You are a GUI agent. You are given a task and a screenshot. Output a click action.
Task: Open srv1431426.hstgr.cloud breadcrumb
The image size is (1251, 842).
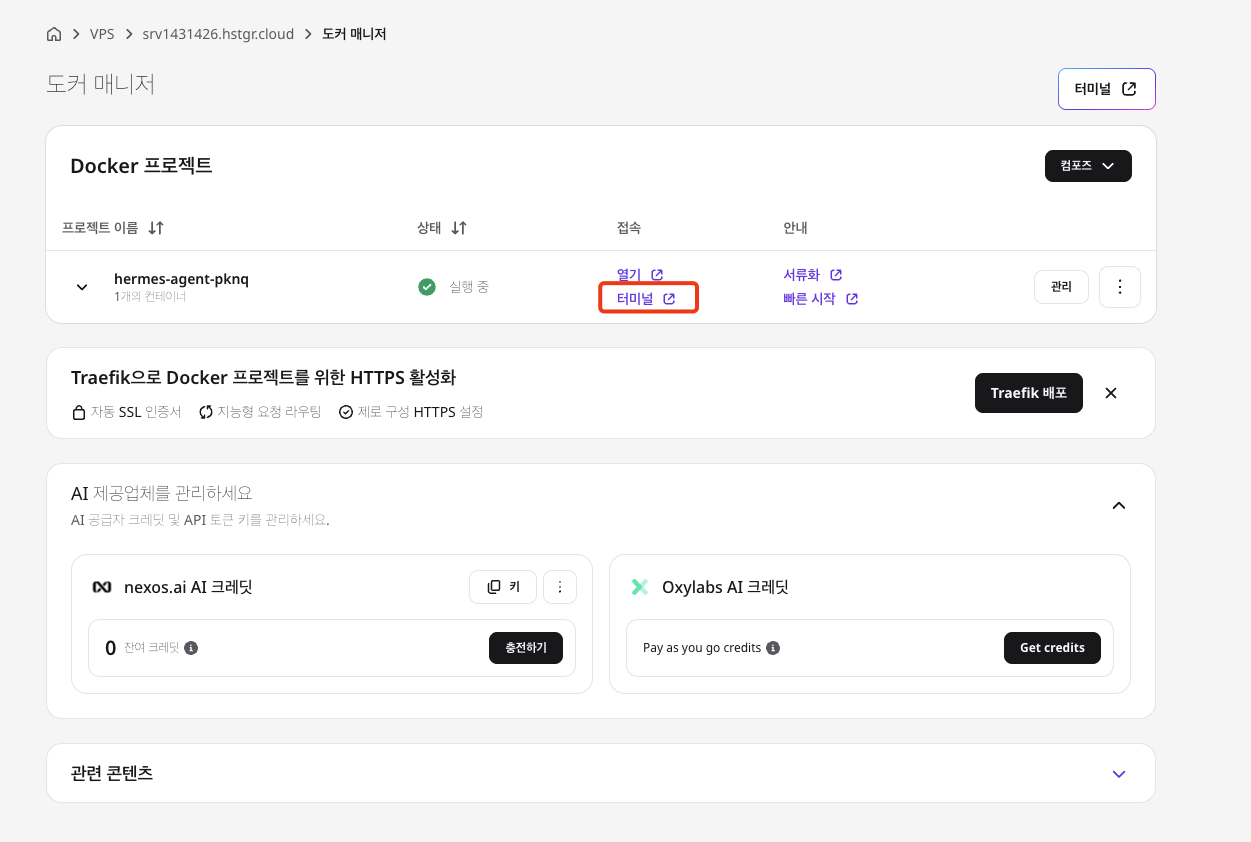pos(219,34)
